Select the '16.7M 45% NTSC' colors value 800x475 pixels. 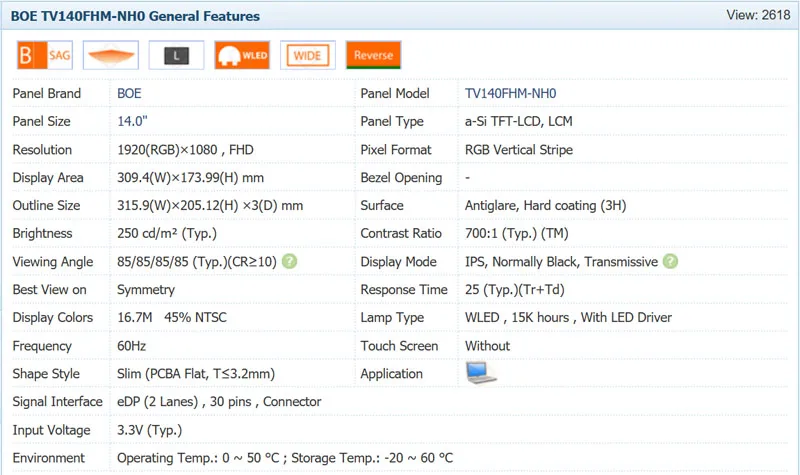[172, 317]
